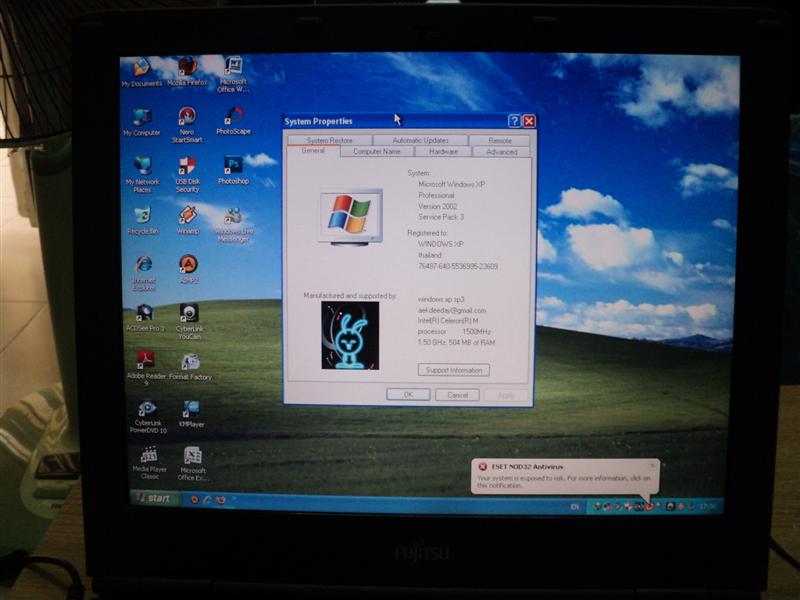The image size is (800, 600).
Task: Open the Microsoft Office Word shortcut
Action: (233, 74)
